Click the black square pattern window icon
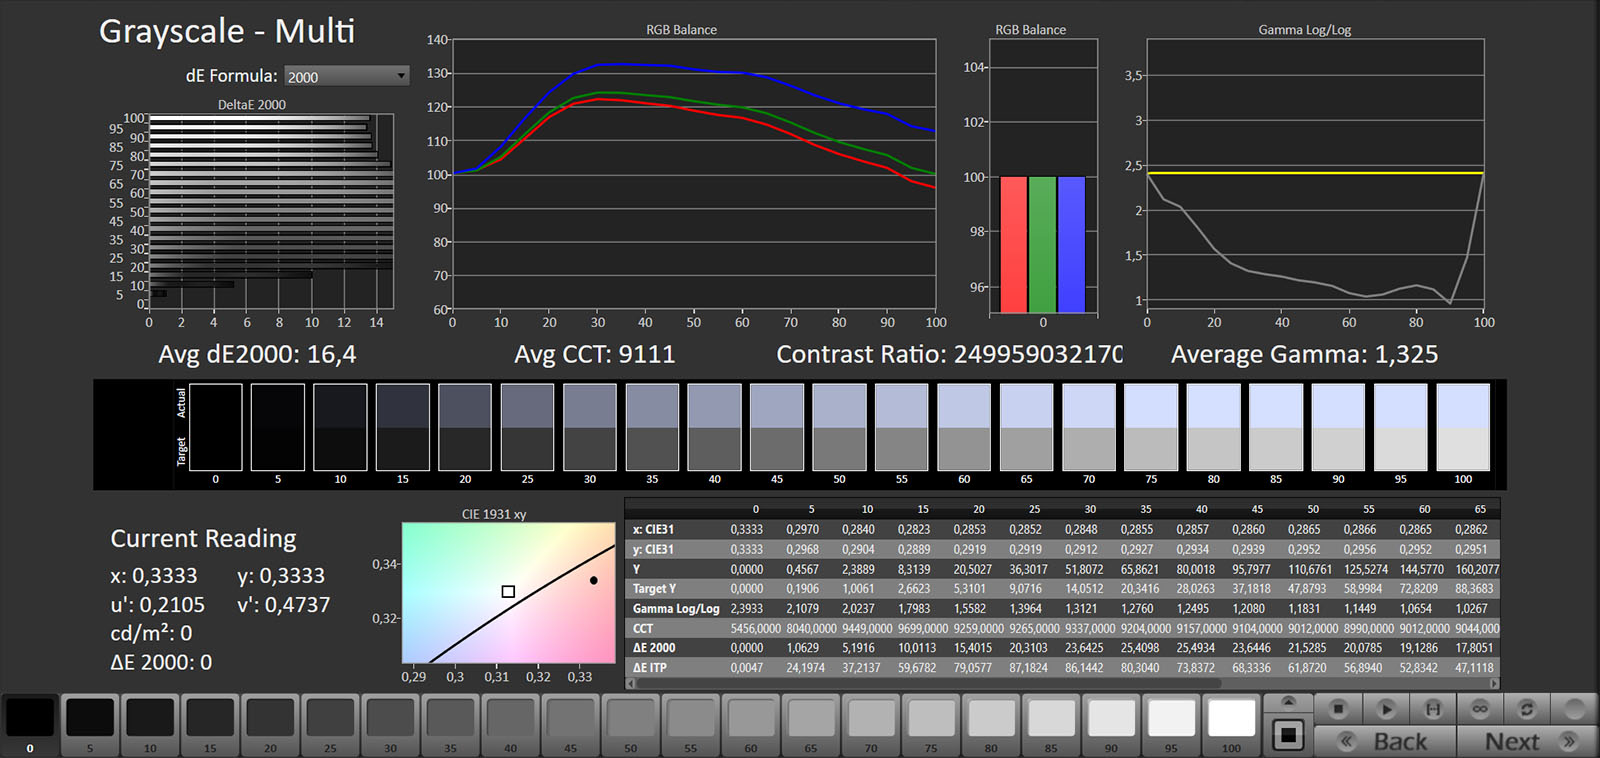The height and width of the screenshot is (758, 1600). (1288, 736)
